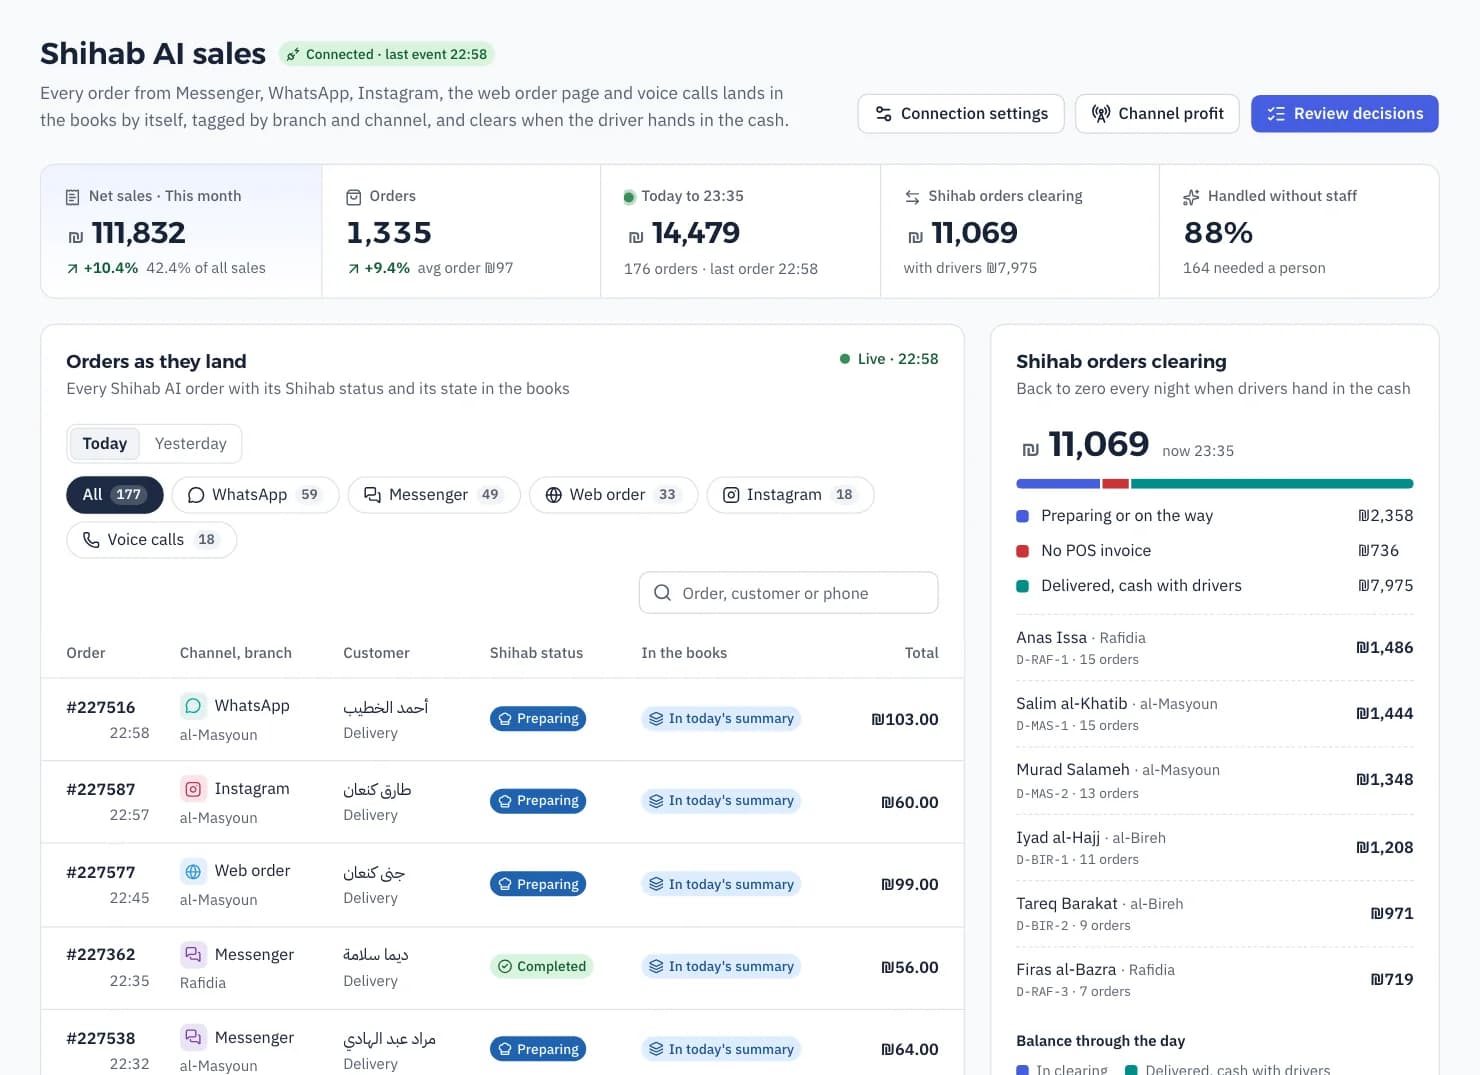Open driver Salim al-Khatib row

tap(1215, 714)
